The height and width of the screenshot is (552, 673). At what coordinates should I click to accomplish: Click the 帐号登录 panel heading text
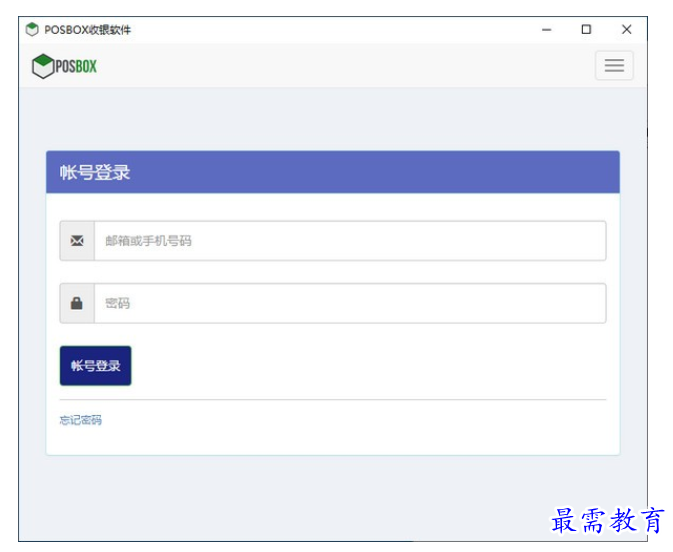point(95,173)
